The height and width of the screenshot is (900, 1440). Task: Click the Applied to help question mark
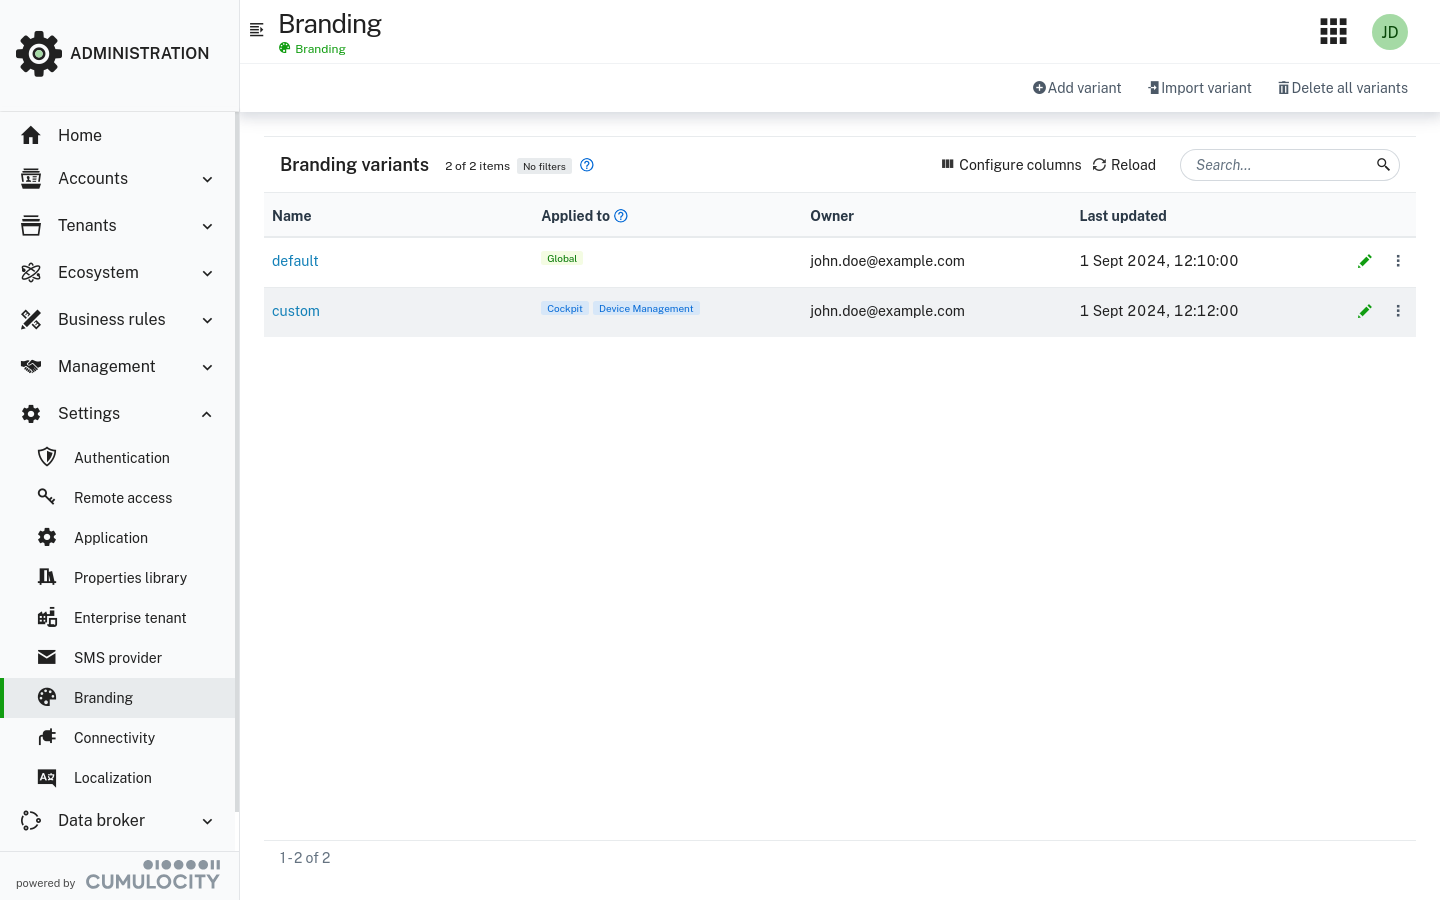point(621,215)
